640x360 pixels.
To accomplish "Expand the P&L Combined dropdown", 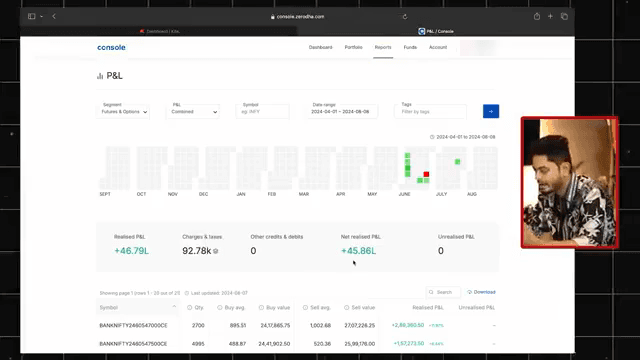I will 193,111.
